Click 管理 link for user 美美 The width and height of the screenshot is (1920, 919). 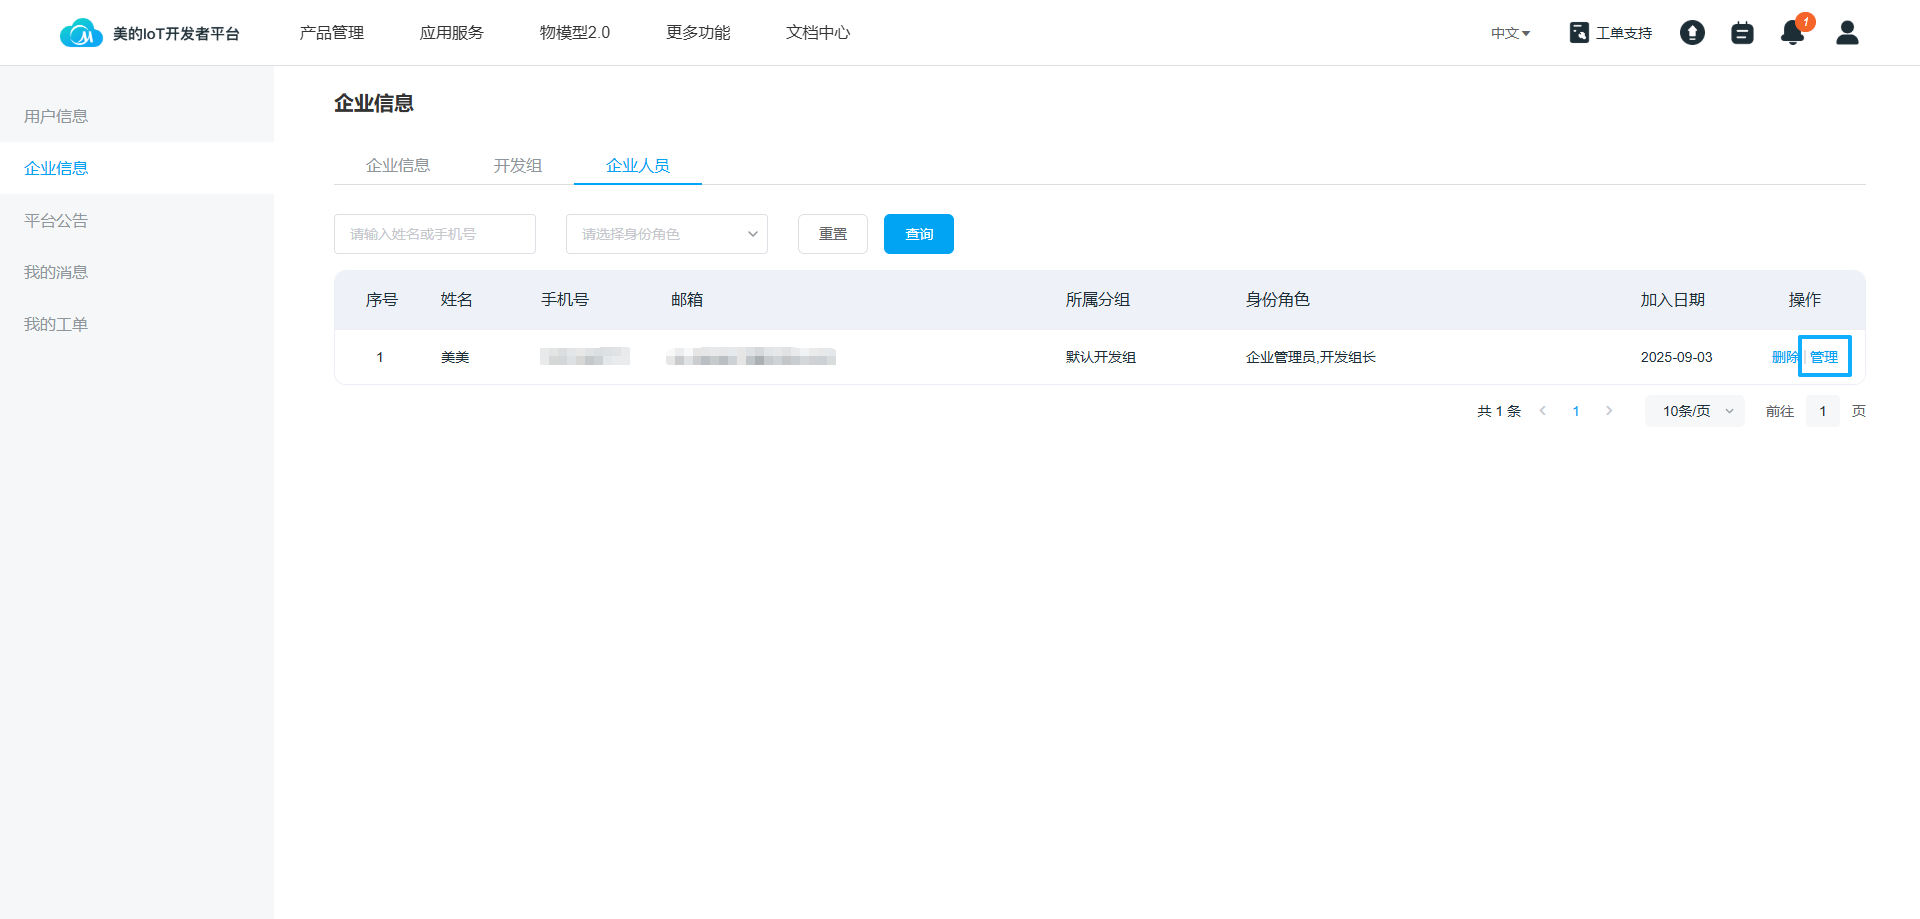click(1824, 357)
